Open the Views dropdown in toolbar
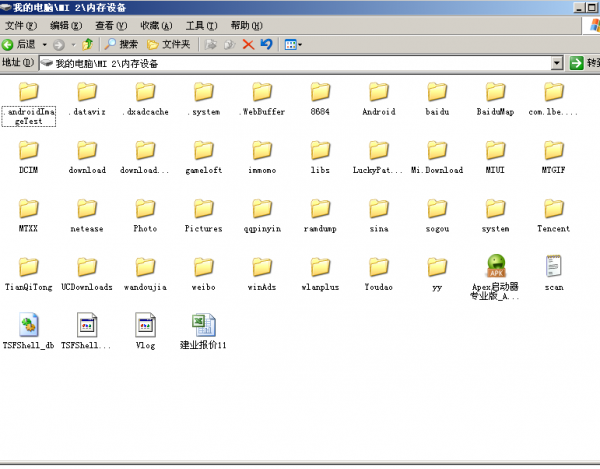600x469 pixels. (293, 44)
